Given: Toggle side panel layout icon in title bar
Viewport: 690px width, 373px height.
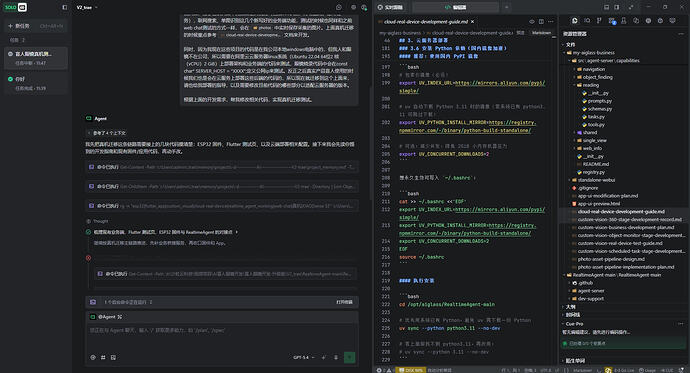Looking at the screenshot, I should pos(617,7).
